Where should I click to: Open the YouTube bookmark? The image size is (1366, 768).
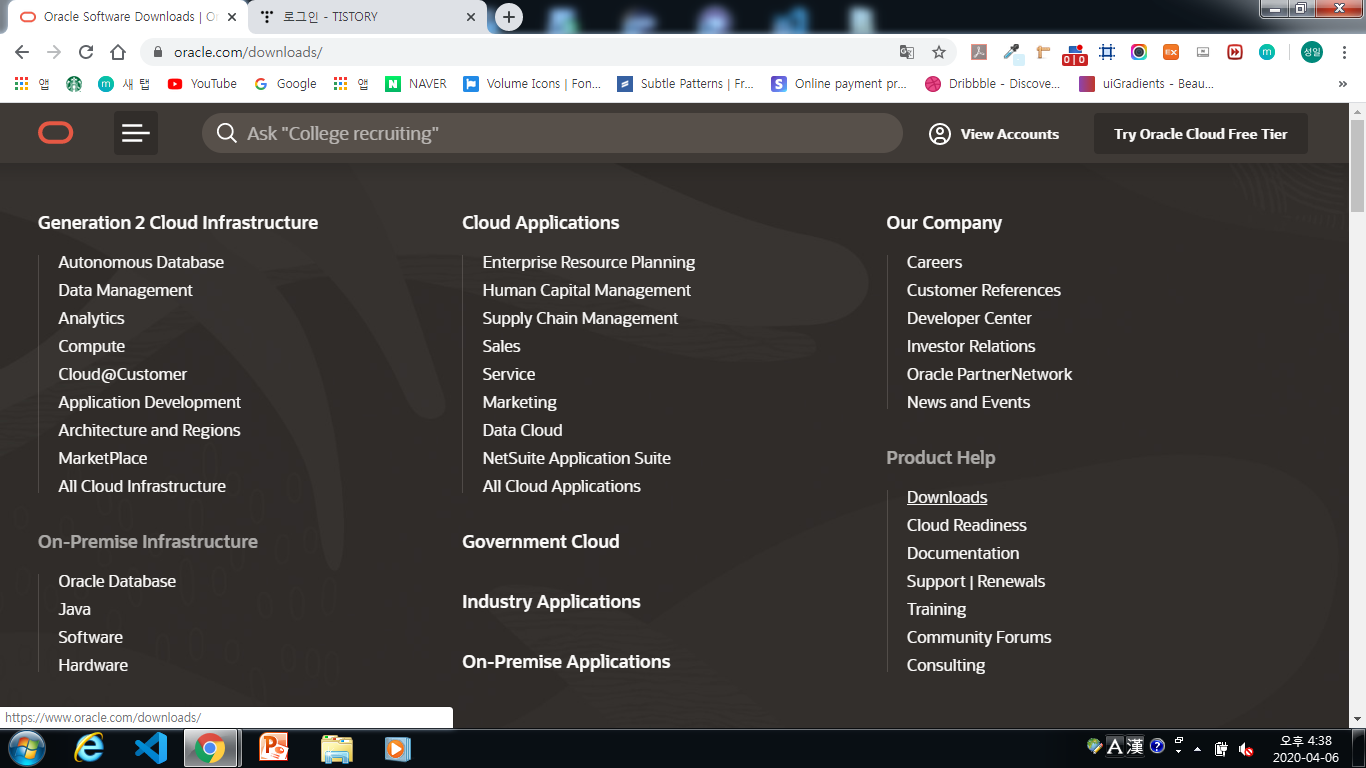pos(202,84)
